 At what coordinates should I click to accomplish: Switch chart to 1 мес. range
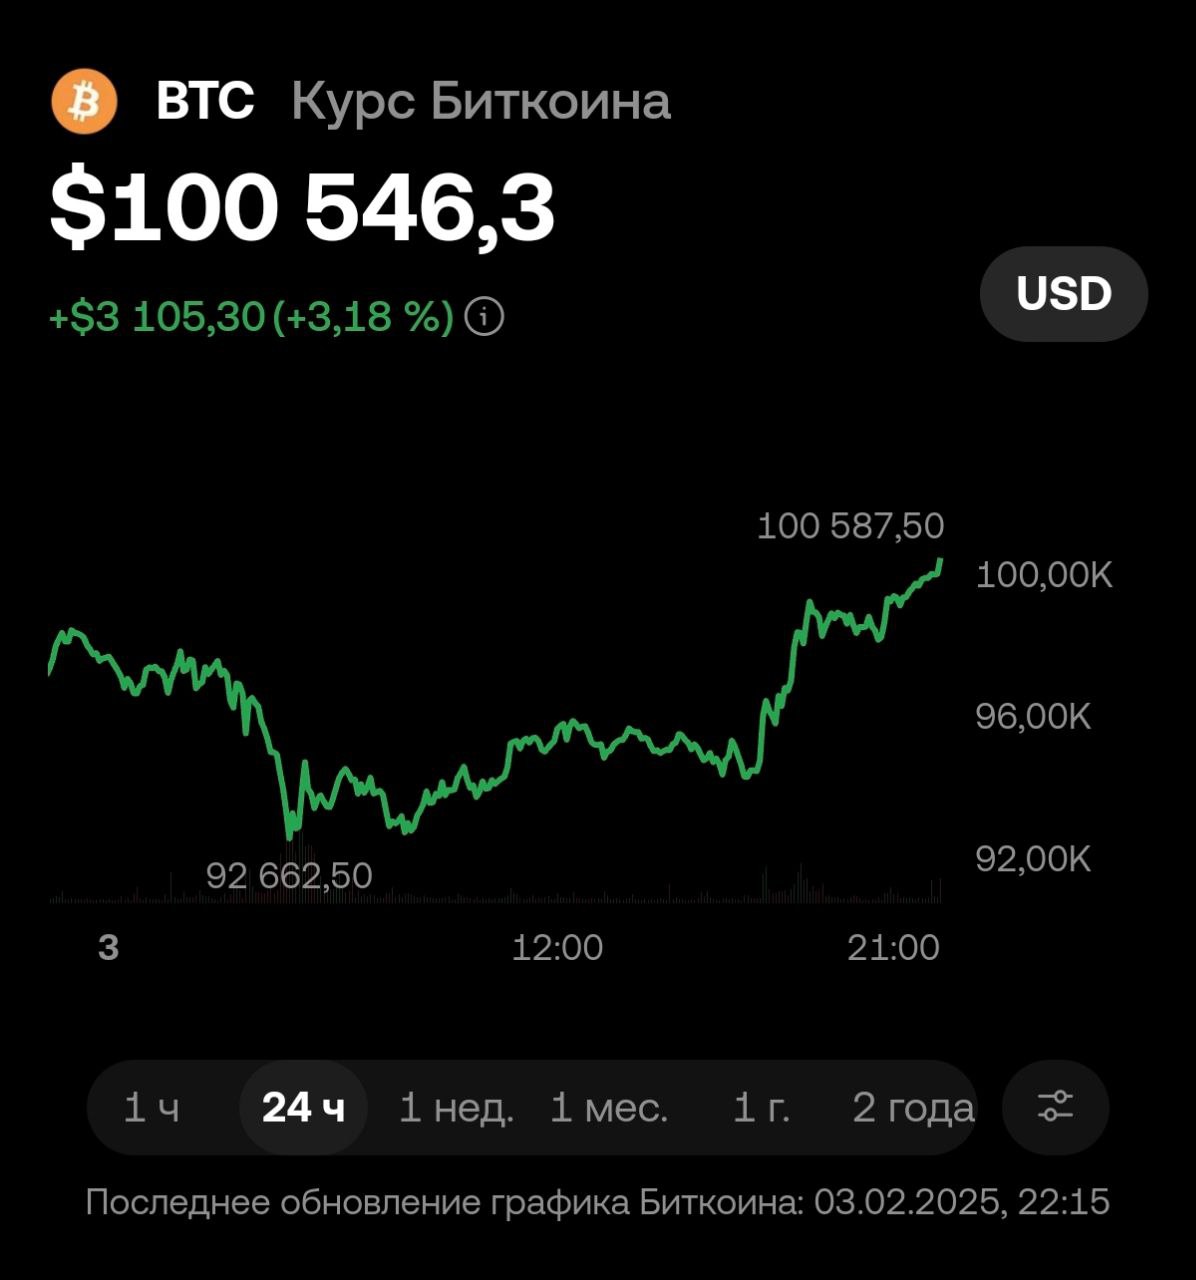coord(609,1108)
